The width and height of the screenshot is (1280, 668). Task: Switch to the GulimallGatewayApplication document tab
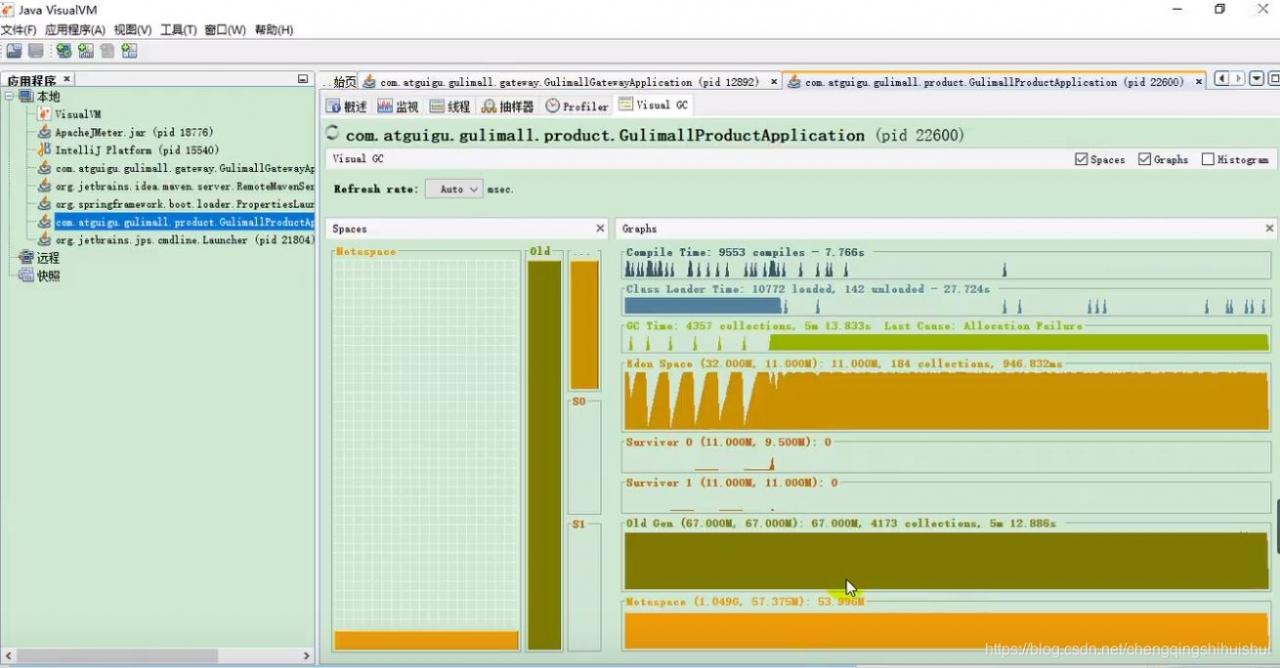570,82
